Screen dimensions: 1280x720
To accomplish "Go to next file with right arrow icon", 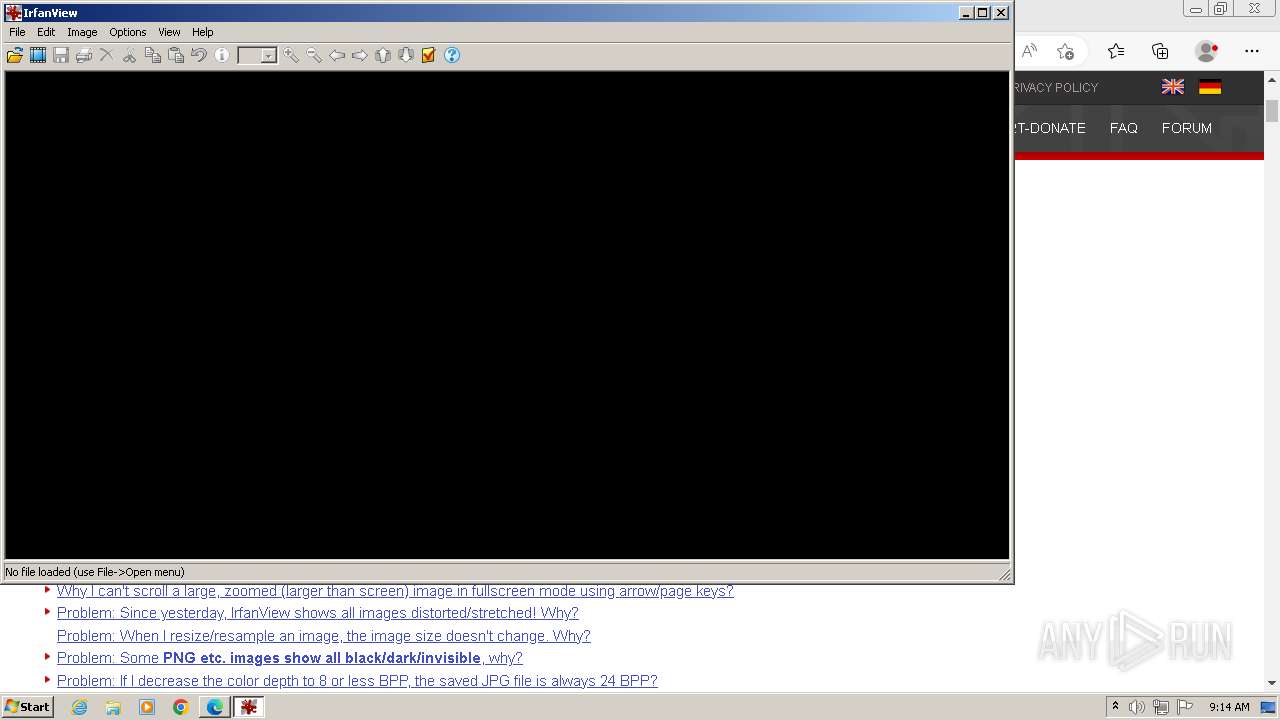I will (360, 55).
